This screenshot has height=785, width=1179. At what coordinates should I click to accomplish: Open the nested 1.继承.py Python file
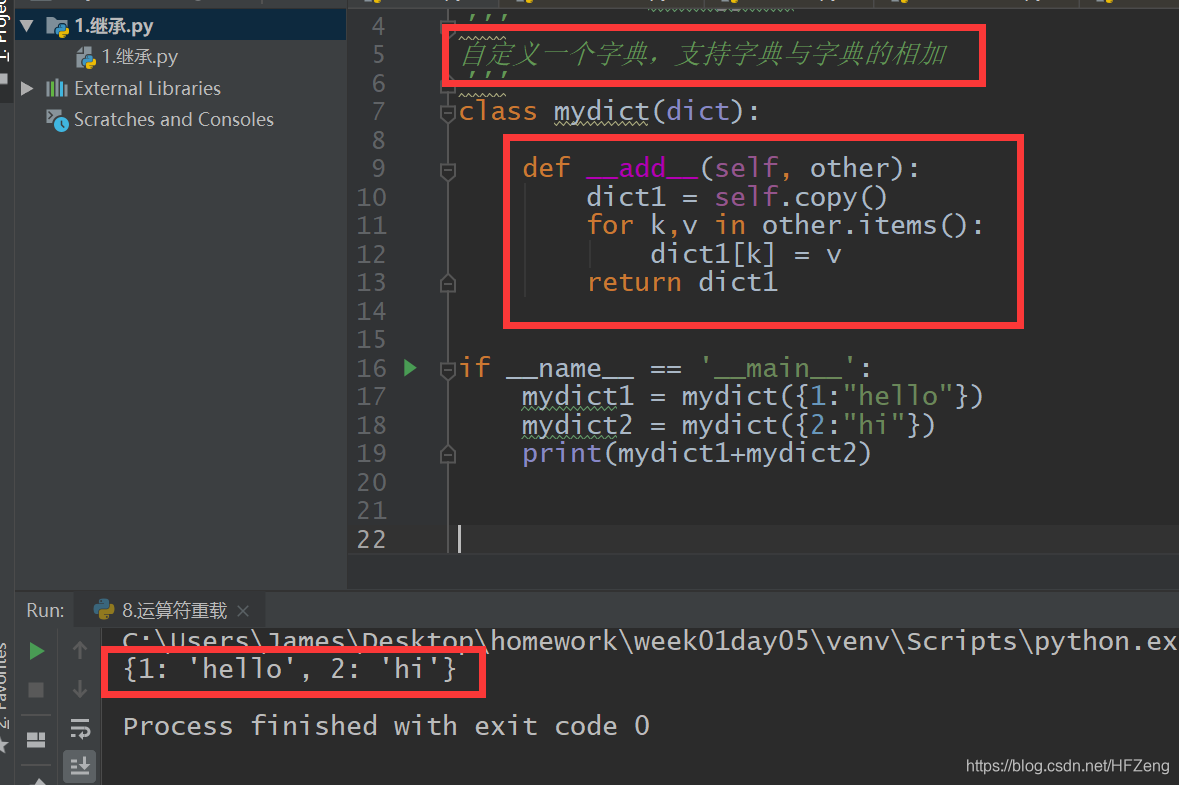point(140,57)
